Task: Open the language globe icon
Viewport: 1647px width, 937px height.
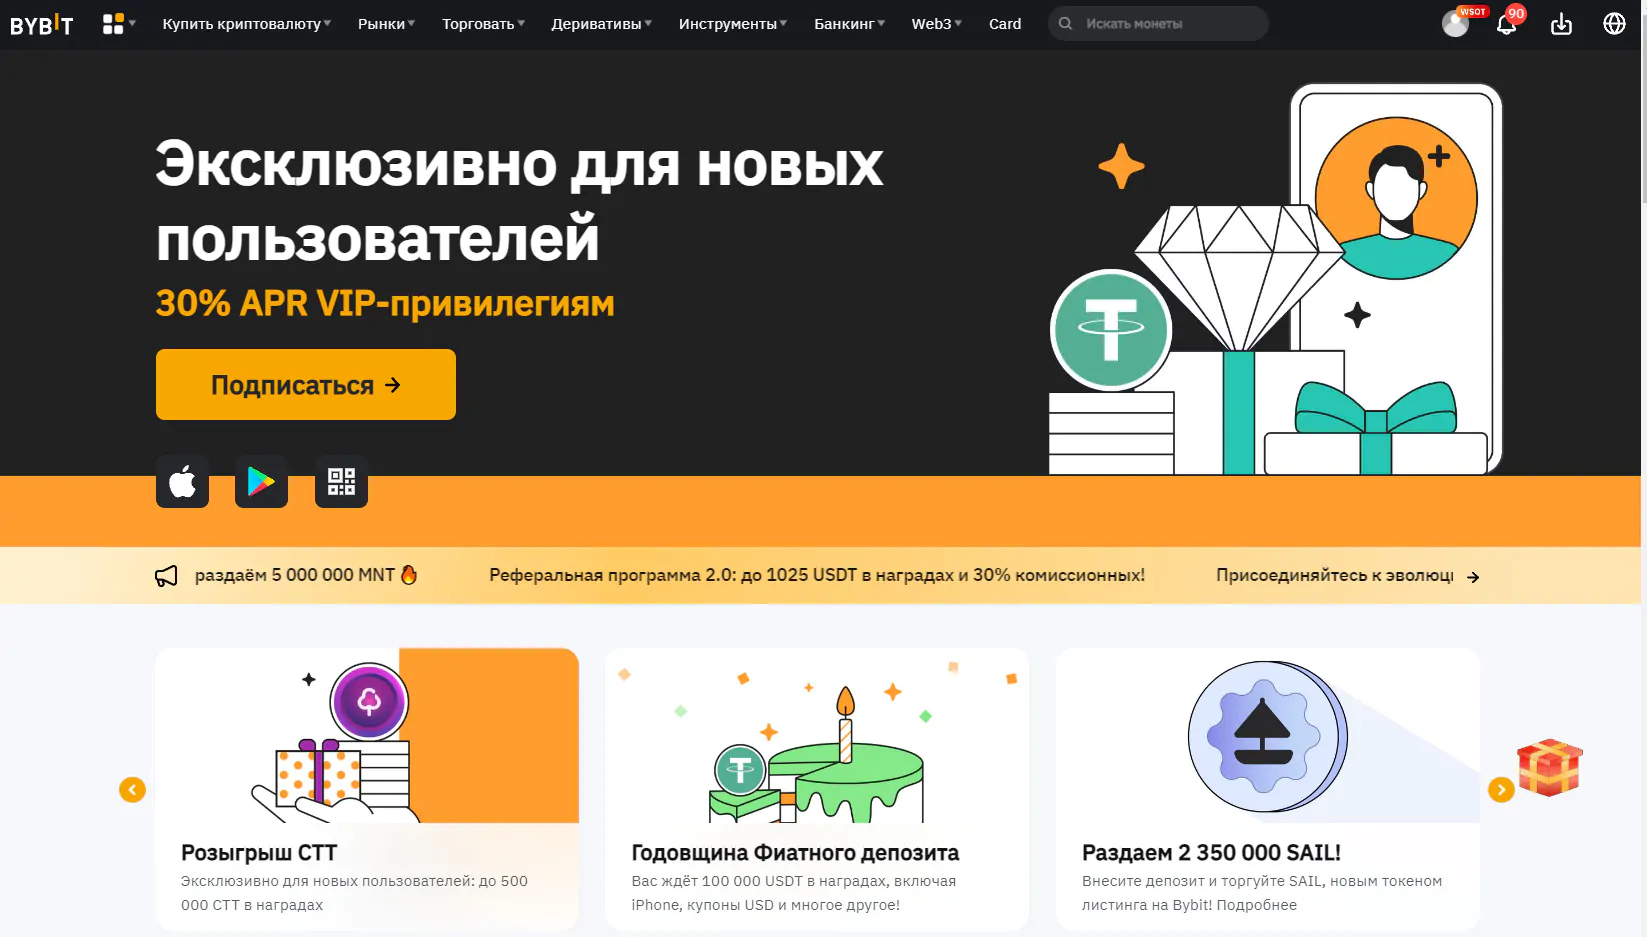Action: click(x=1614, y=24)
